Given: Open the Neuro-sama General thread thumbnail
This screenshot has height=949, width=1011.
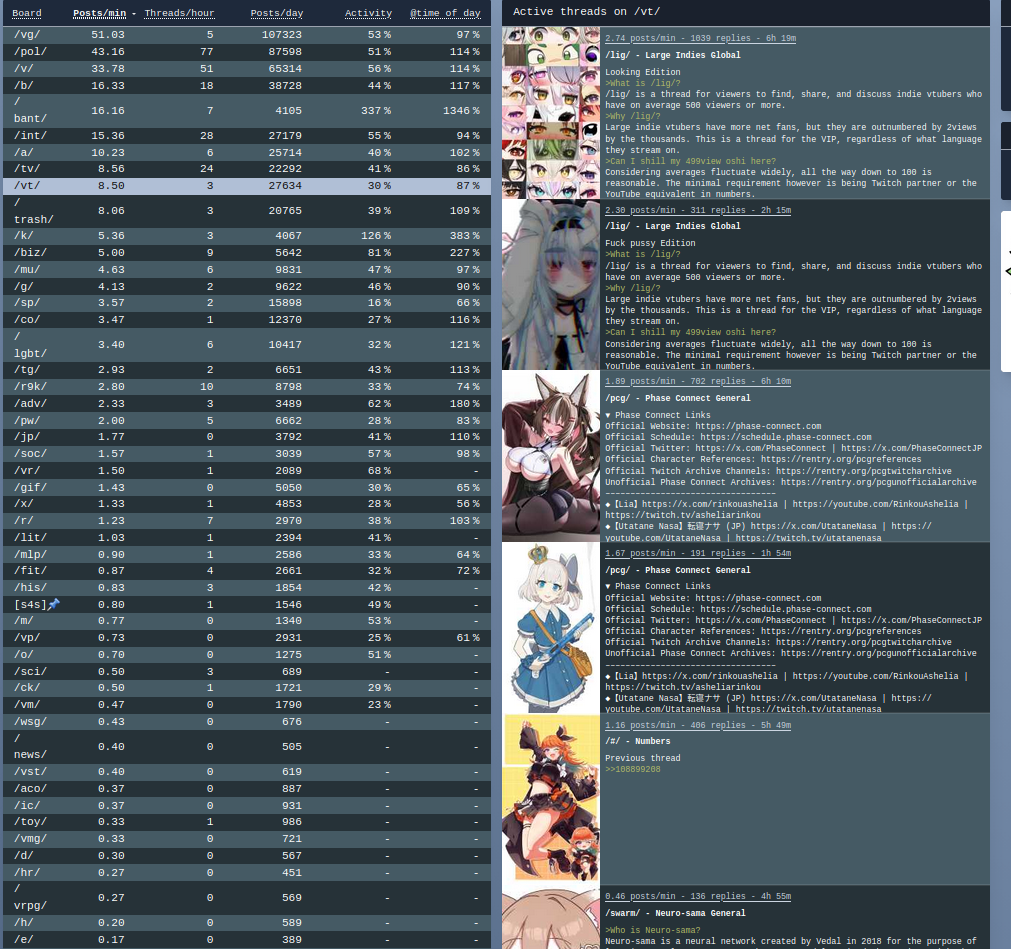Looking at the screenshot, I should (551, 917).
